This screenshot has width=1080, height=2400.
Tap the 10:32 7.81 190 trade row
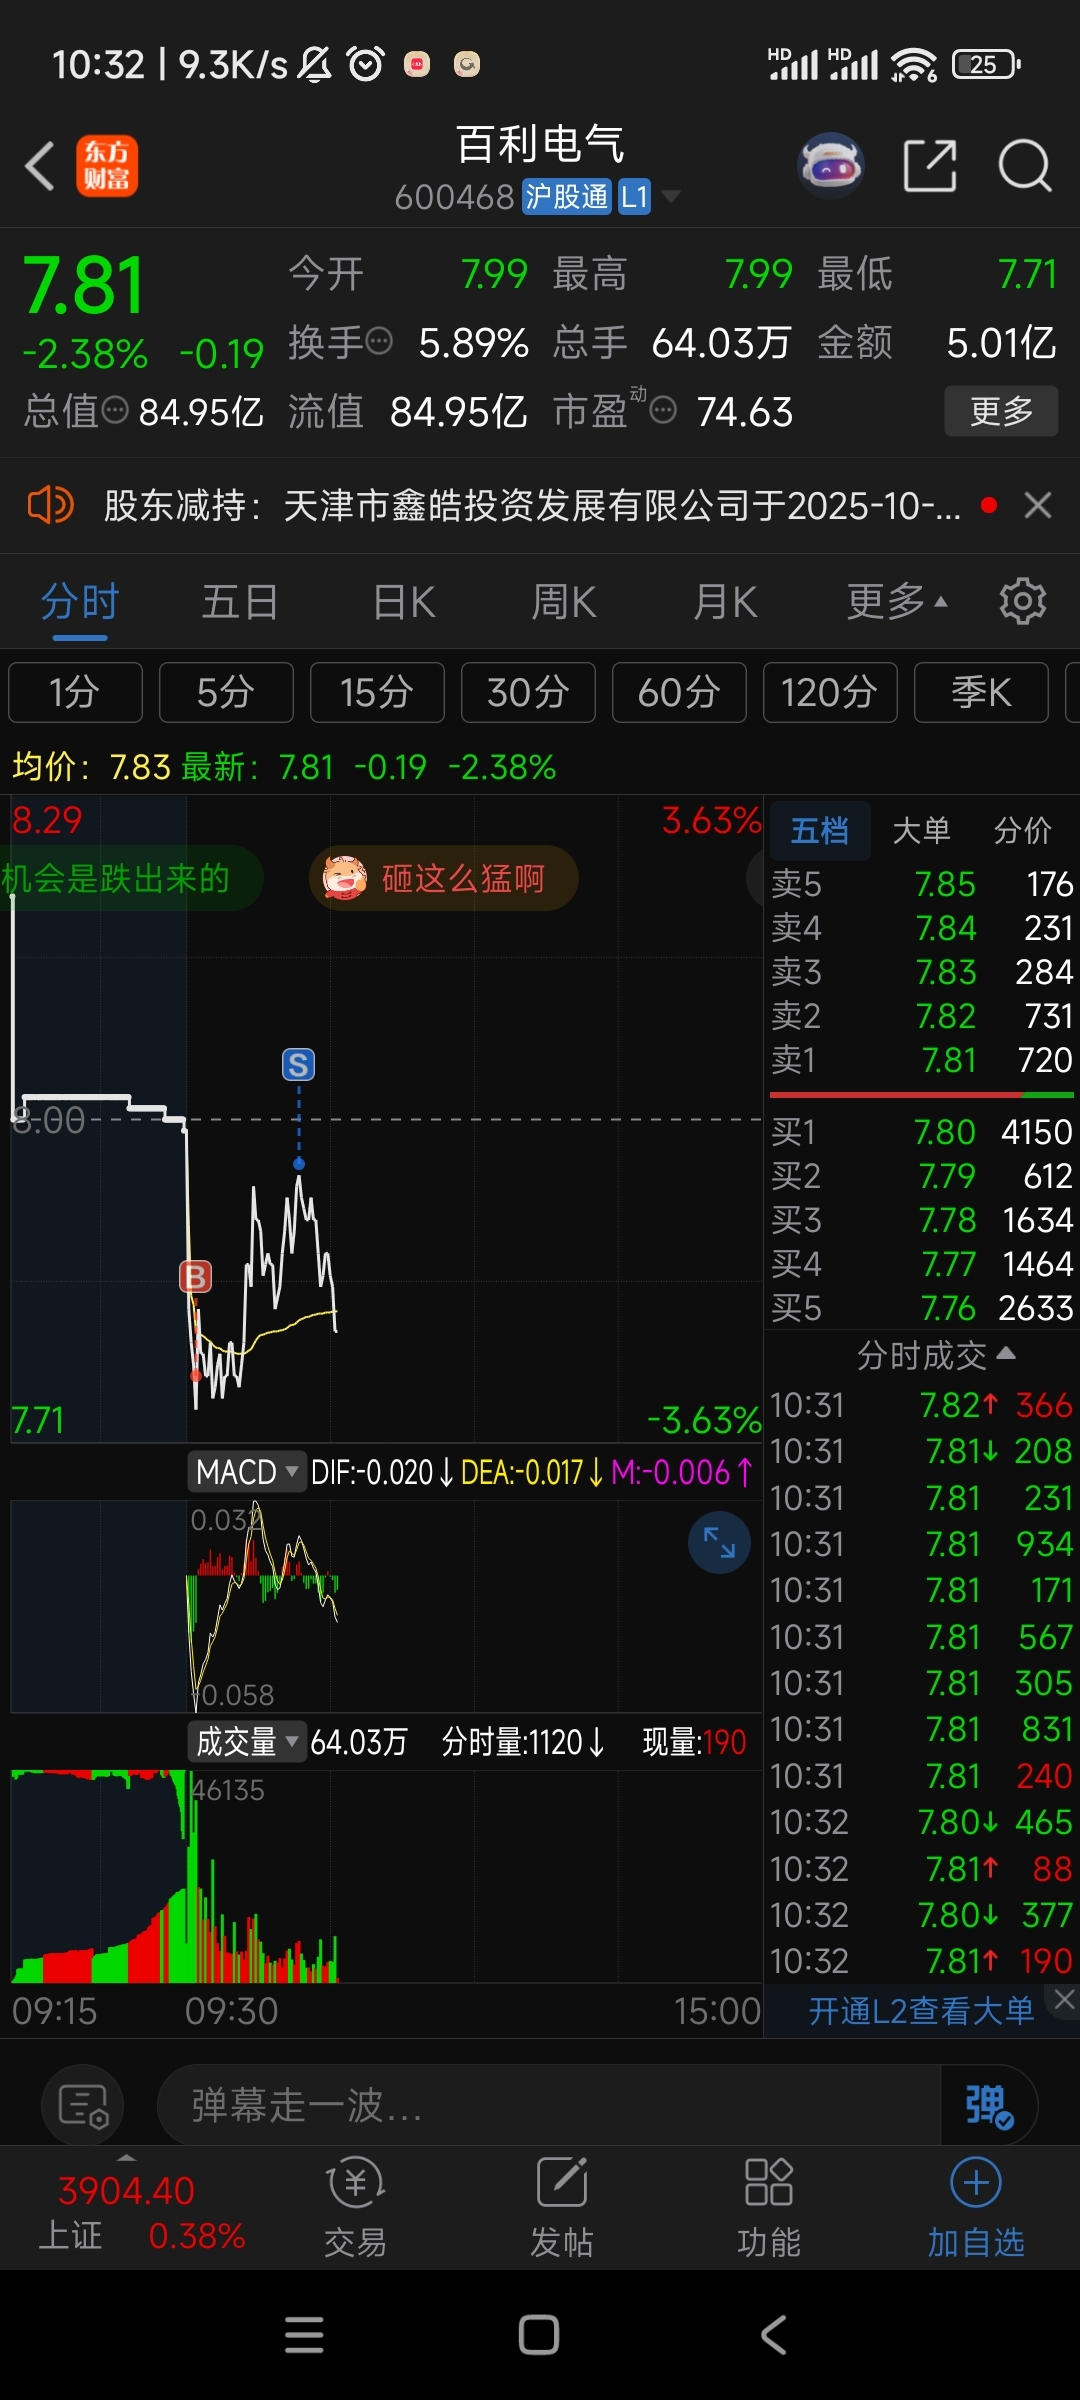coord(921,1961)
